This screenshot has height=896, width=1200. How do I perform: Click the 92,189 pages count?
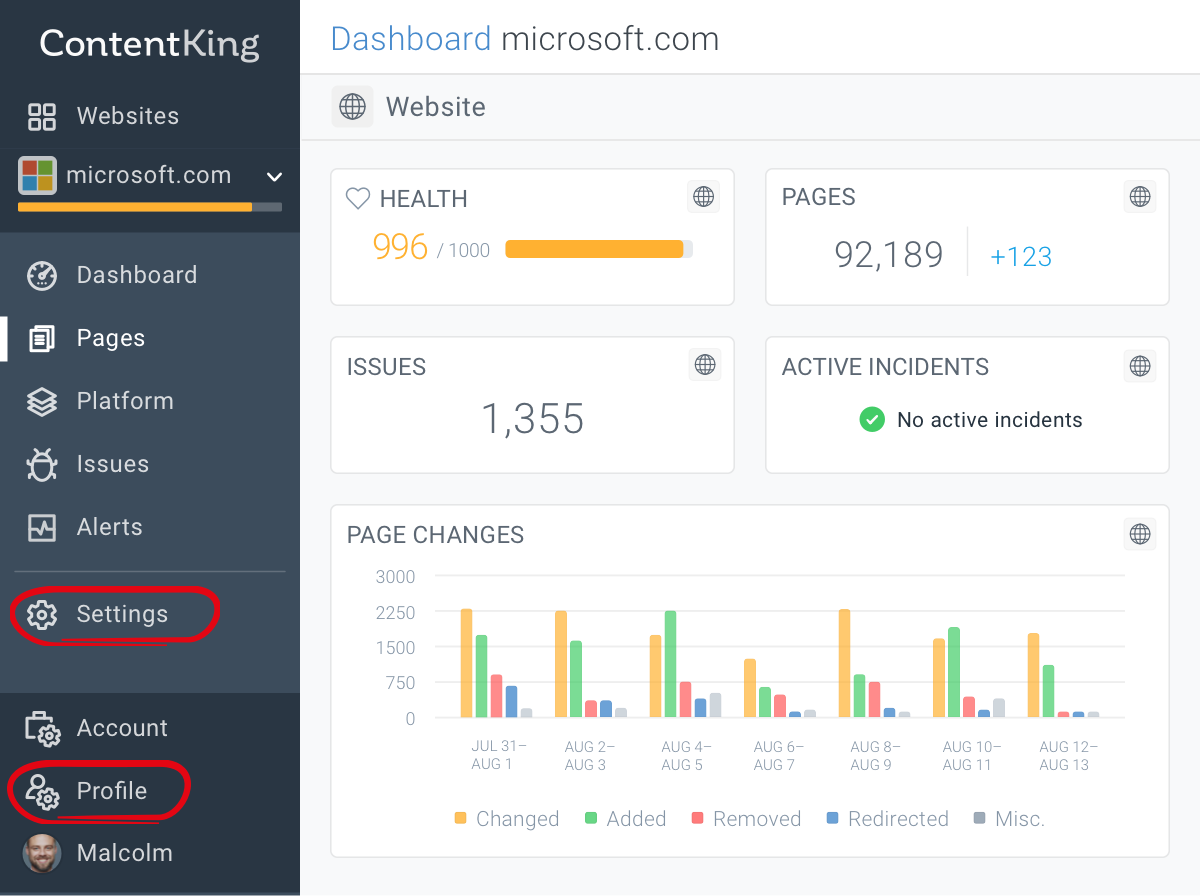pyautogui.click(x=889, y=255)
